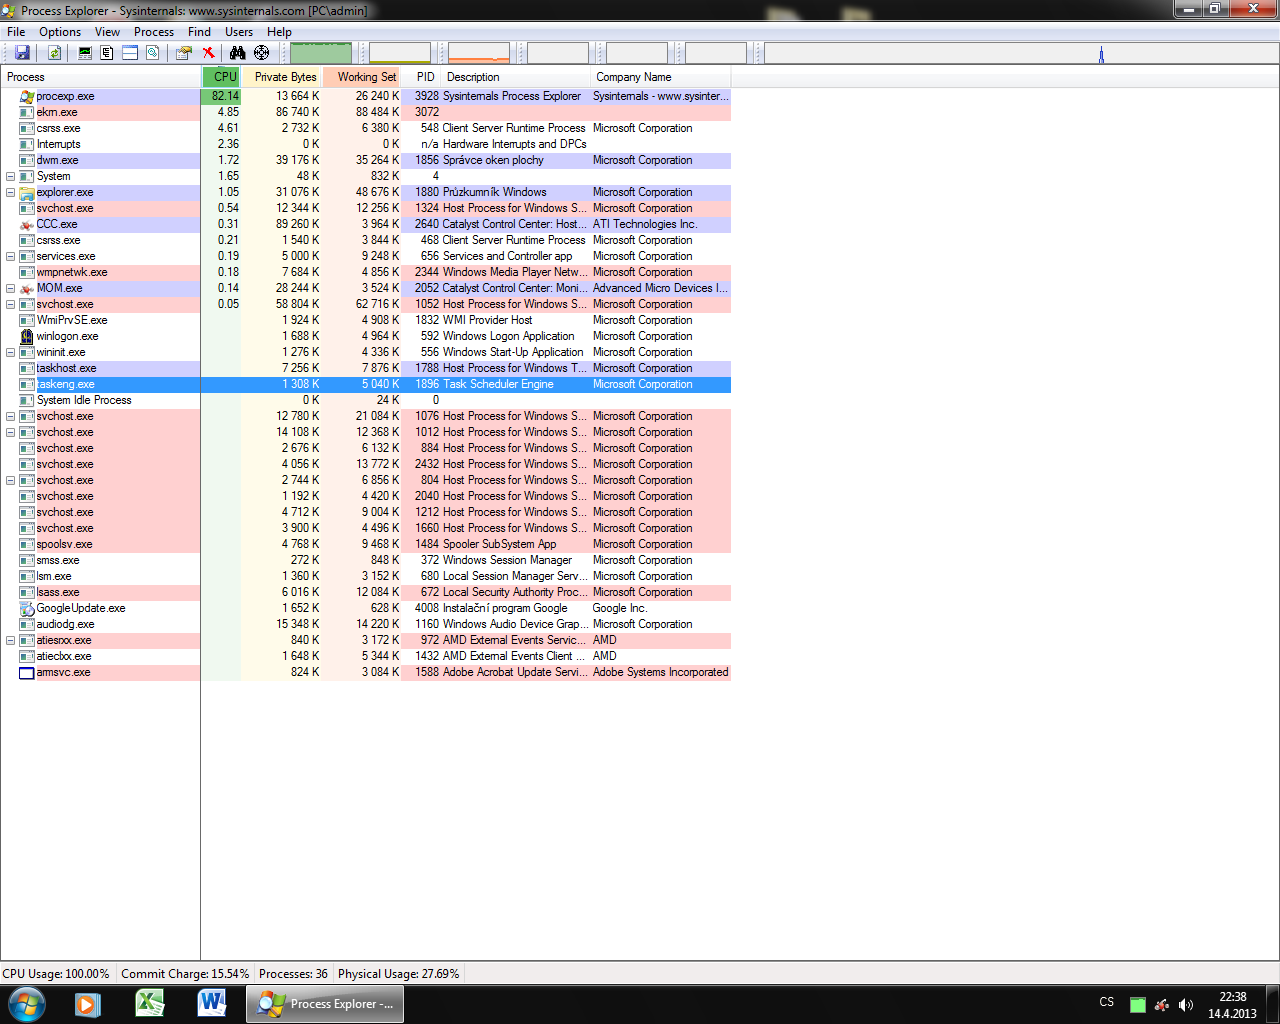
Task: Sort by the CPU column header
Action: [221, 77]
